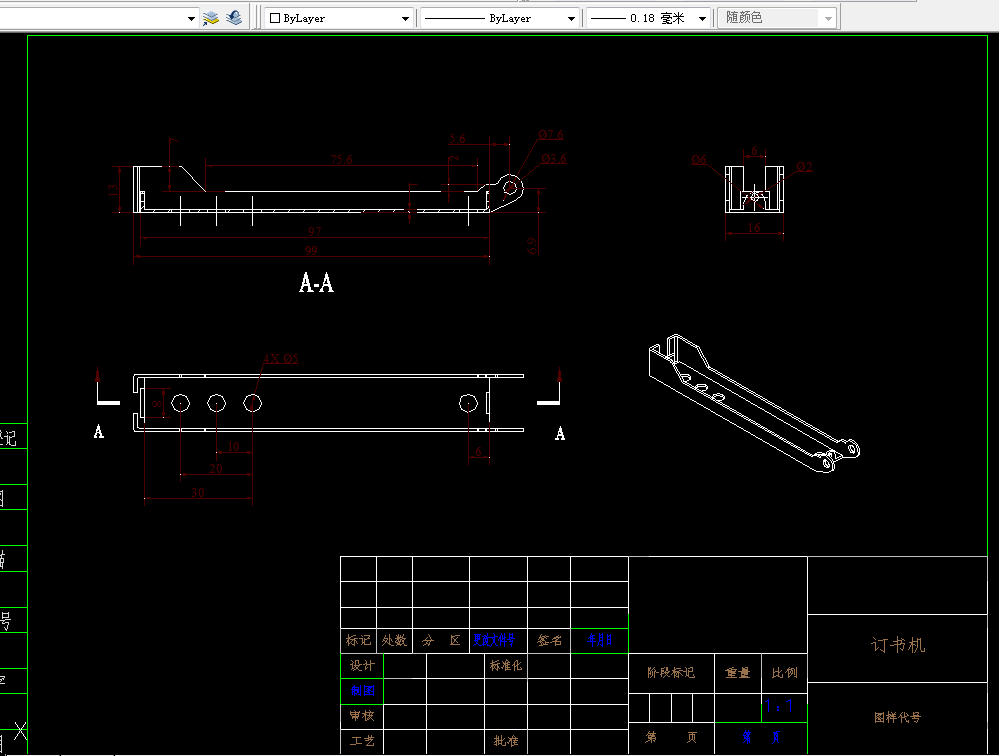The image size is (999, 756).
Task: Select the 20 hole spacing dimension
Action: pos(216,468)
